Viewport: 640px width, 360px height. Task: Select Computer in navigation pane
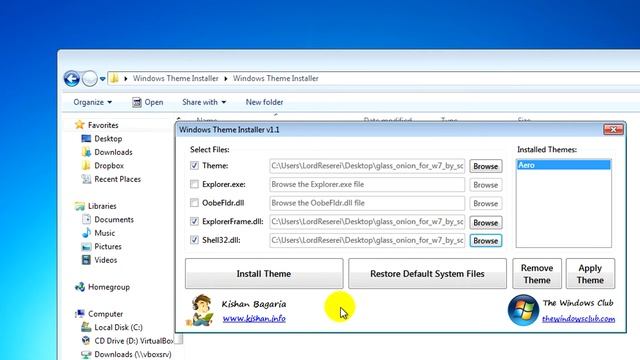tap(105, 314)
